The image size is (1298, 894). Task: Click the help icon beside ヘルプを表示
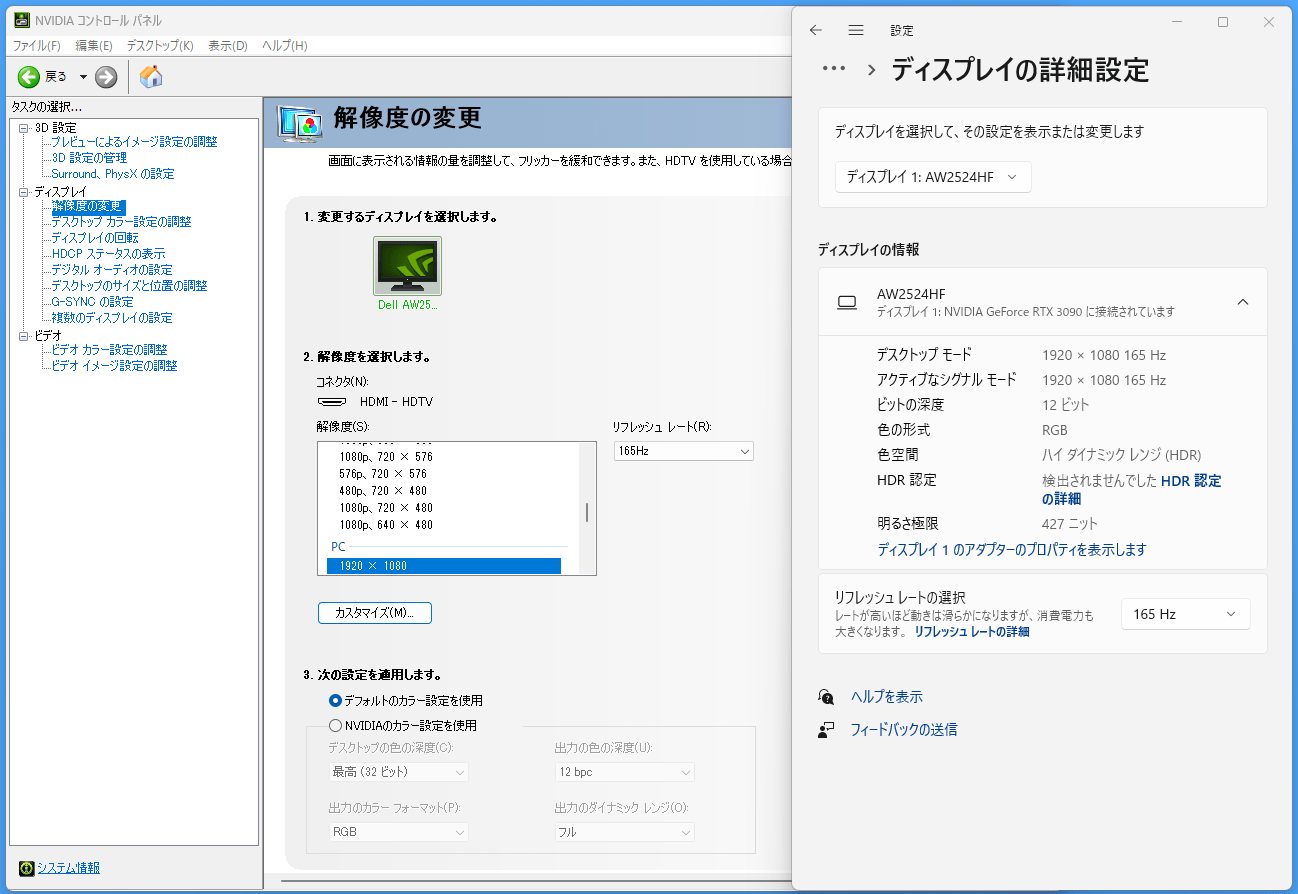pyautogui.click(x=826, y=697)
